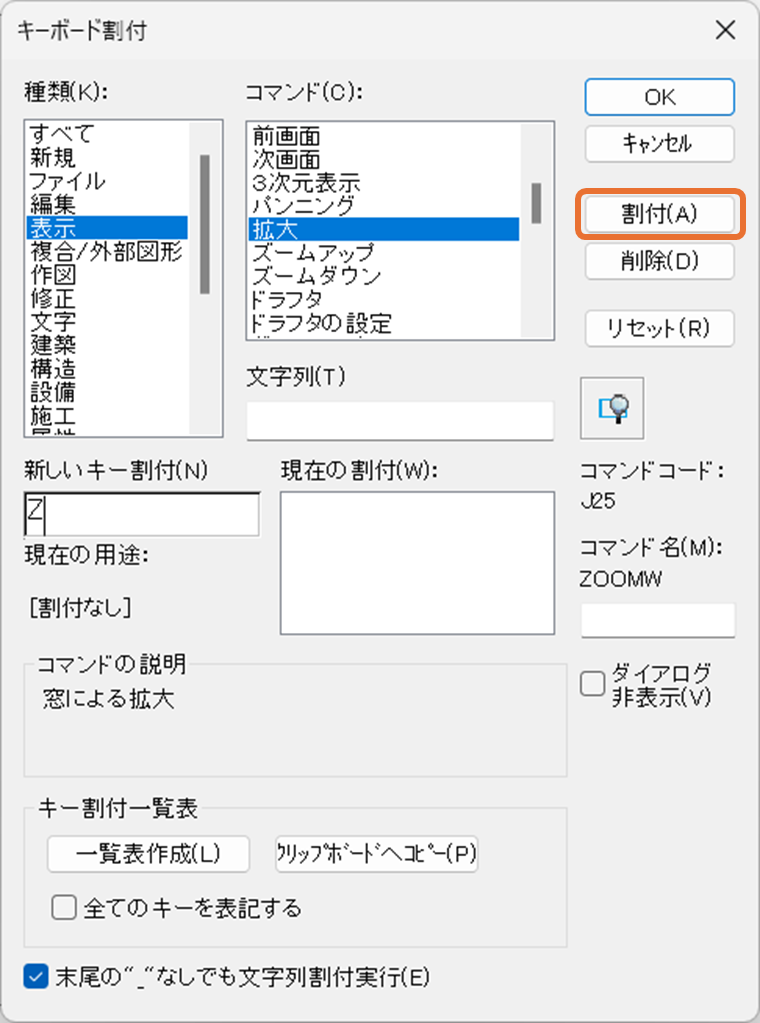Click the clipboard copy (P) button
Viewport: 760px width, 1023px height.
pyautogui.click(x=376, y=854)
